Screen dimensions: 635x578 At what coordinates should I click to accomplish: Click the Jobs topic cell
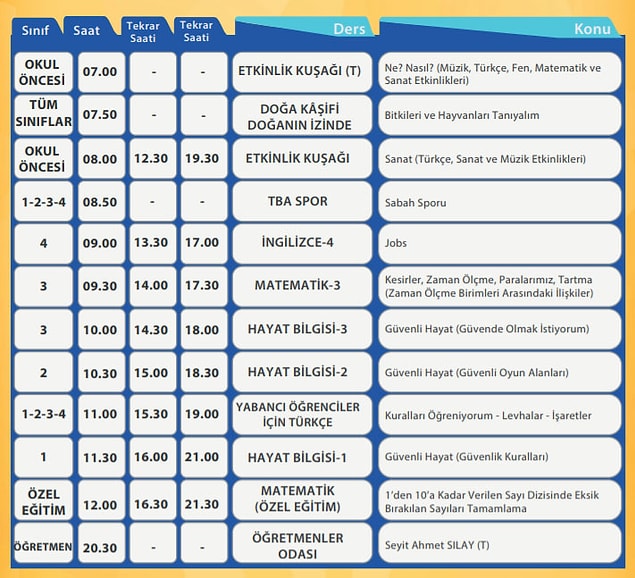tap(500, 244)
